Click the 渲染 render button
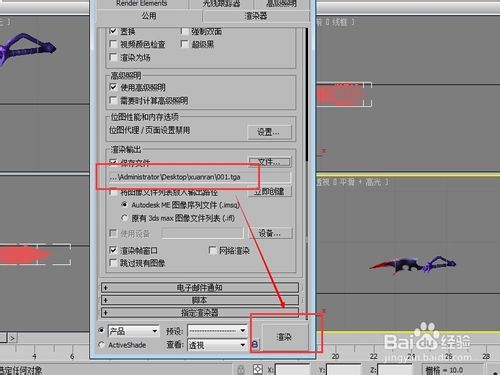 pos(284,337)
